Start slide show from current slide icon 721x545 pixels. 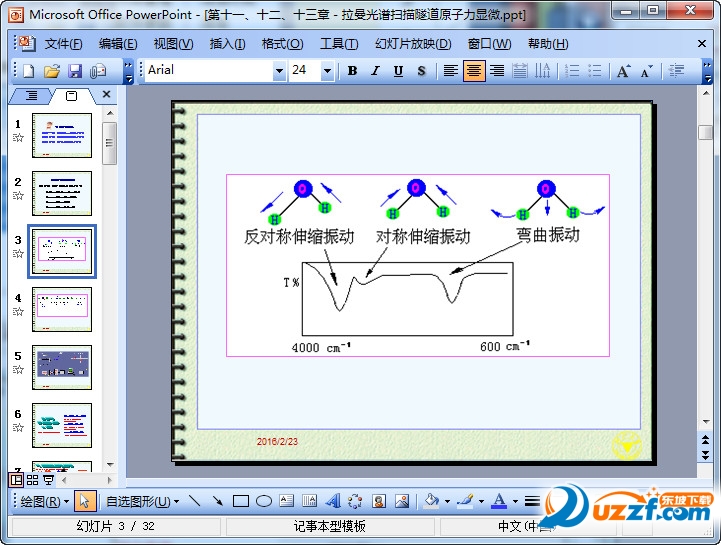pos(48,481)
